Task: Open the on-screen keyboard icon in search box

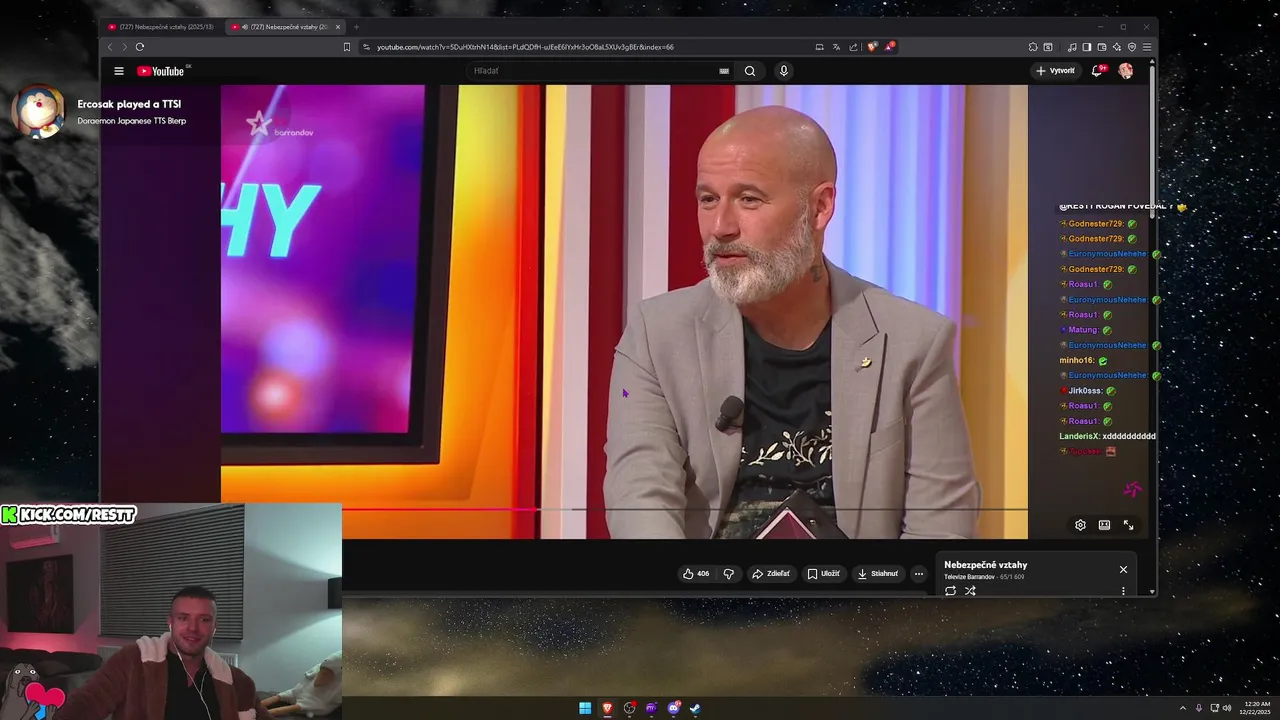Action: [724, 71]
